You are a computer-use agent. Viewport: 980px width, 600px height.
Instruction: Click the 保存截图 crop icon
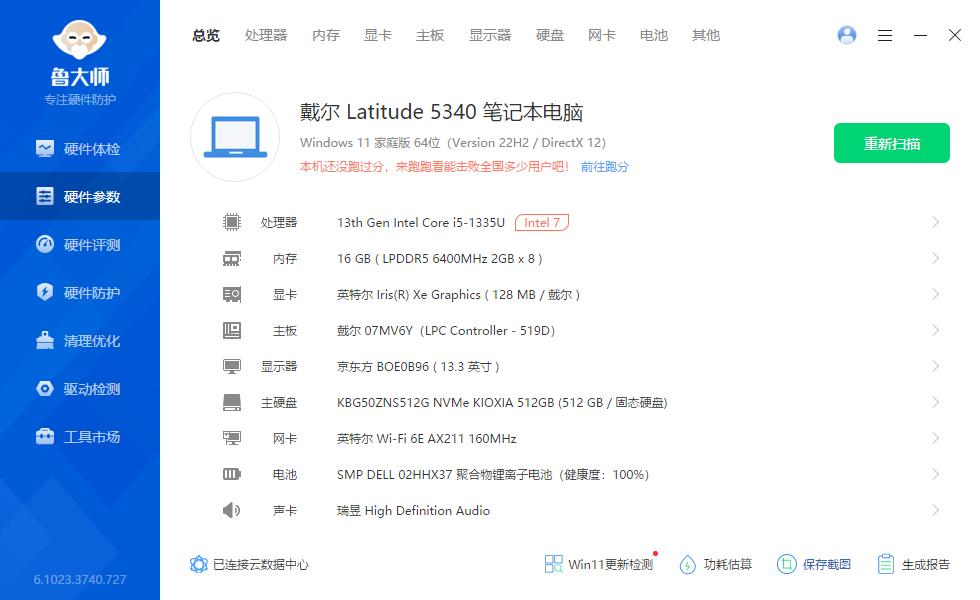tap(786, 564)
